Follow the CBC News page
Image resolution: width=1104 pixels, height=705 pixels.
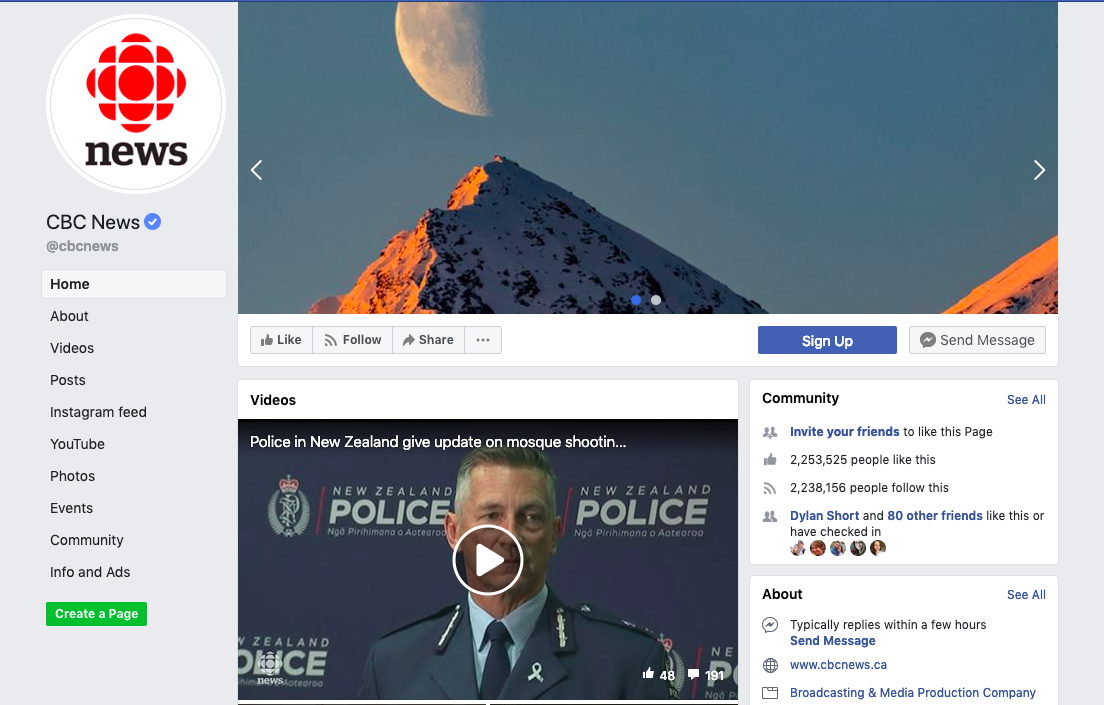coord(353,340)
